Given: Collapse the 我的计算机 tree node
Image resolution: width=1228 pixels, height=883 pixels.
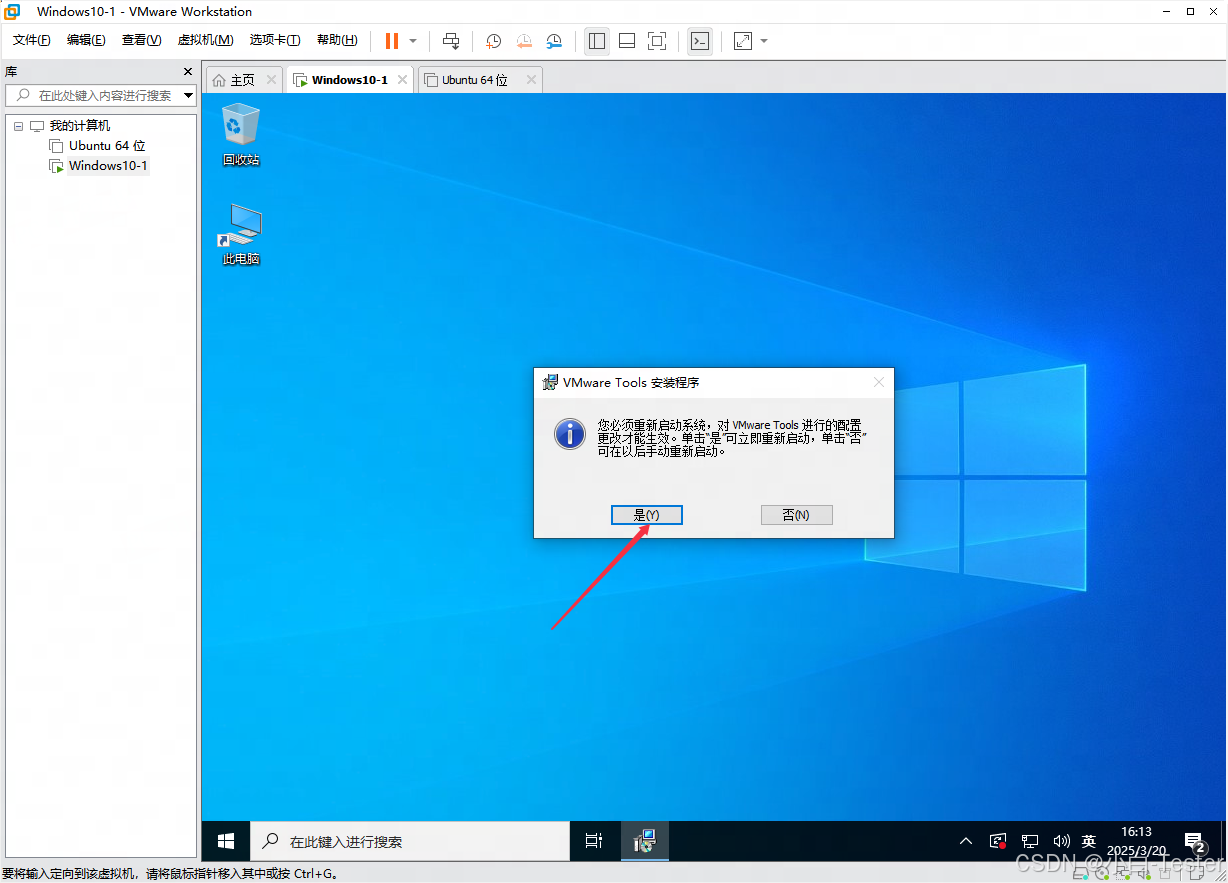Looking at the screenshot, I should click(x=18, y=126).
